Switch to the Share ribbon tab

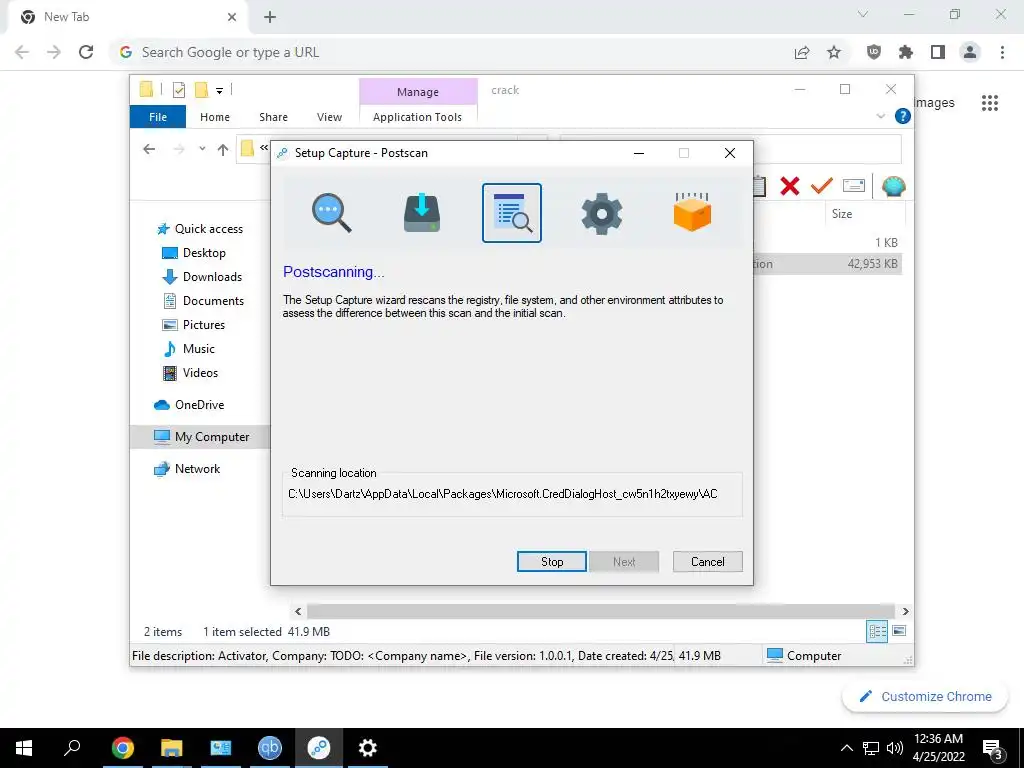point(273,117)
